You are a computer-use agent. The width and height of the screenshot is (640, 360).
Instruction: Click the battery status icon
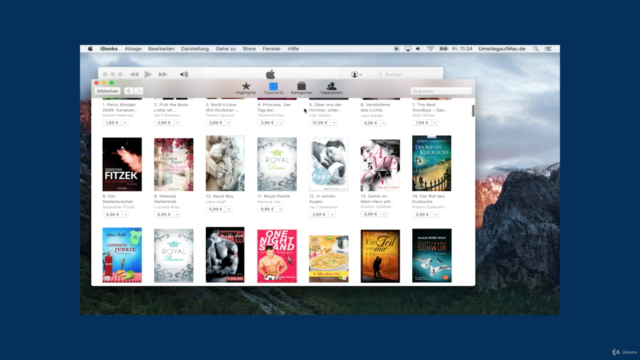pos(443,49)
